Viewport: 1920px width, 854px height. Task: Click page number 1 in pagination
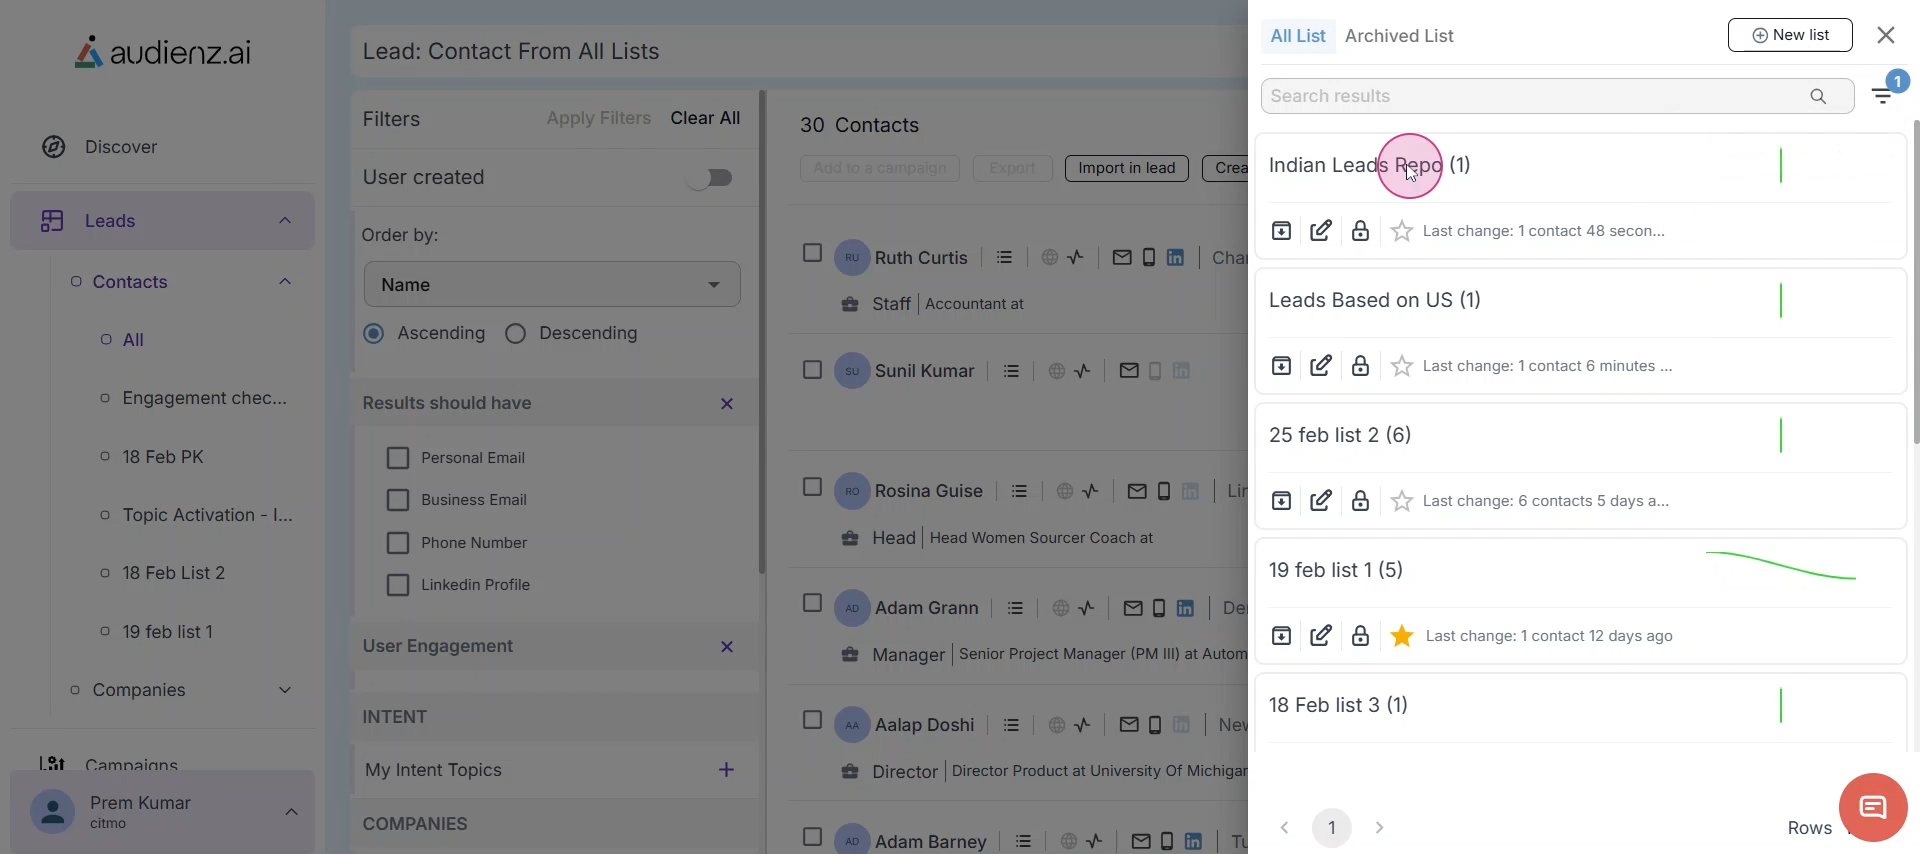click(x=1332, y=828)
